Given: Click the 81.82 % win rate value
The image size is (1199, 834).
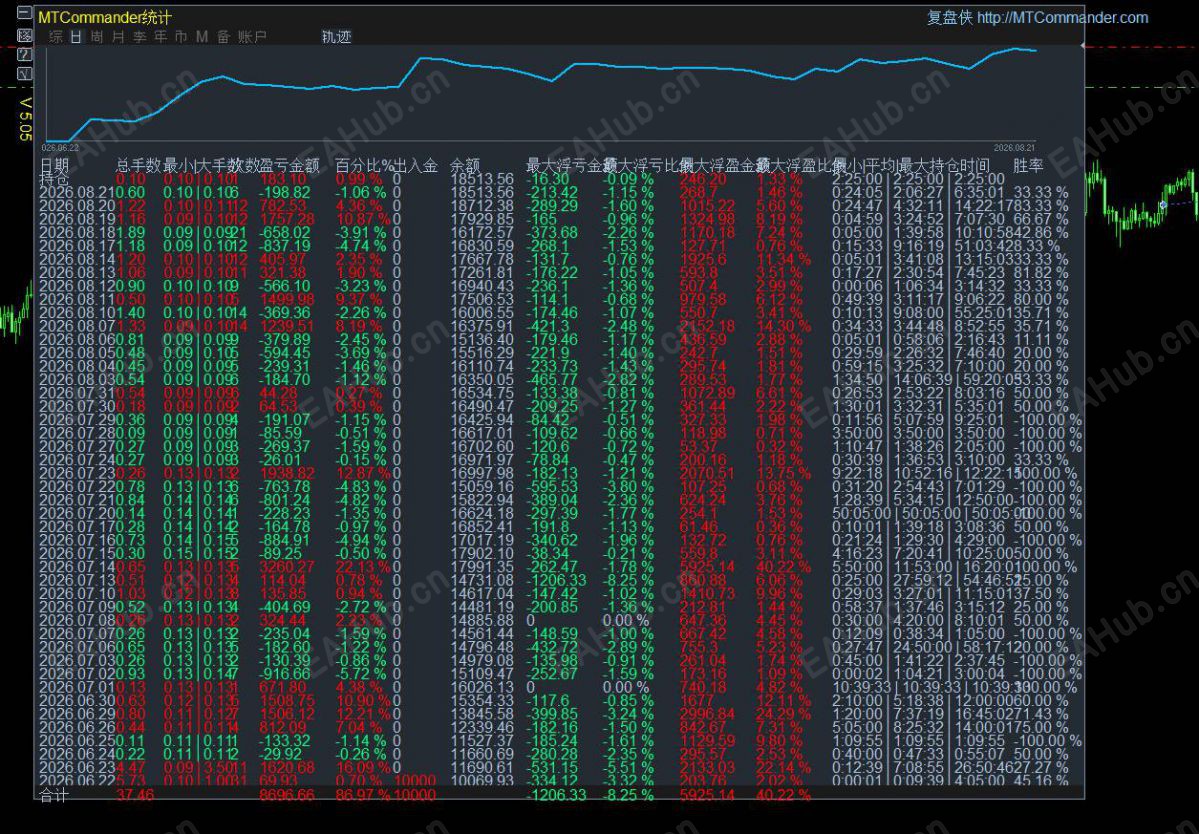Looking at the screenshot, I should pos(1041,273).
